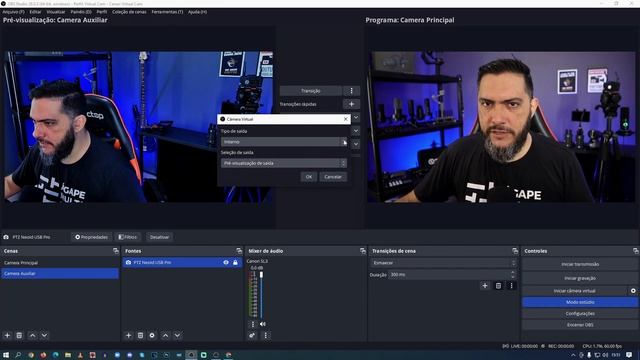Select the Camera Auxiliar scene

tap(60, 273)
